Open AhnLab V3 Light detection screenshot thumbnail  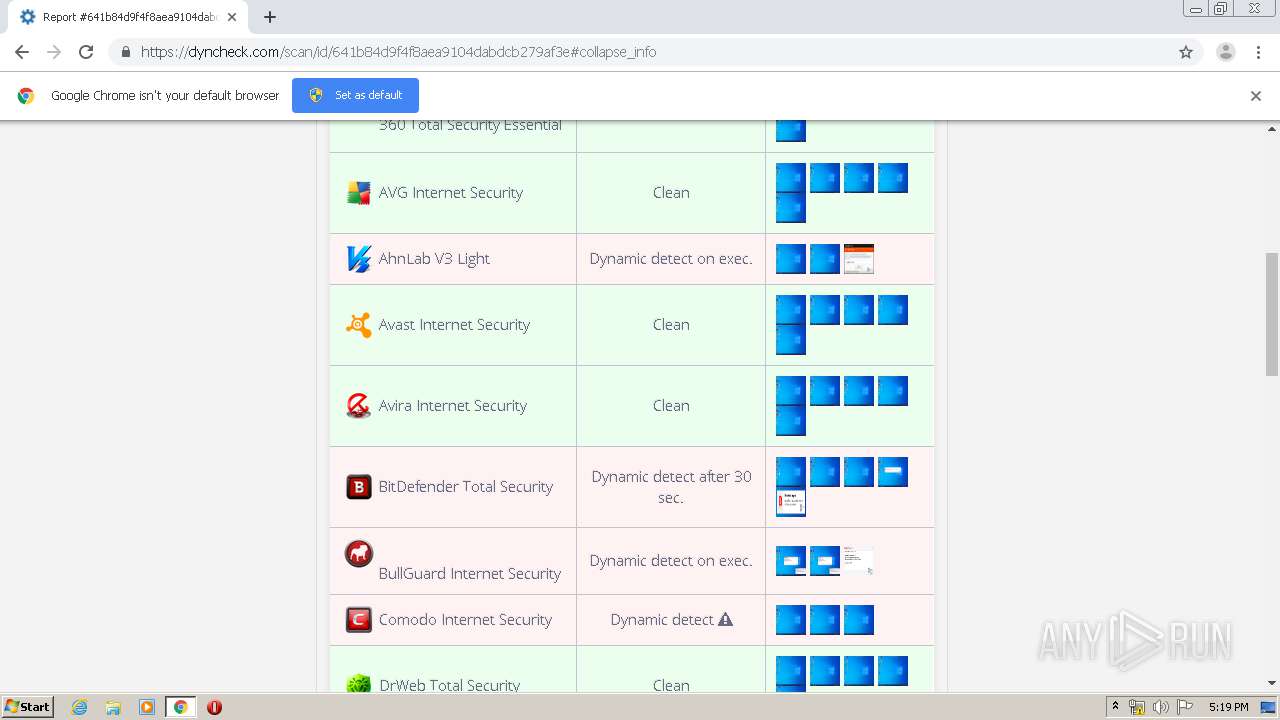click(859, 259)
